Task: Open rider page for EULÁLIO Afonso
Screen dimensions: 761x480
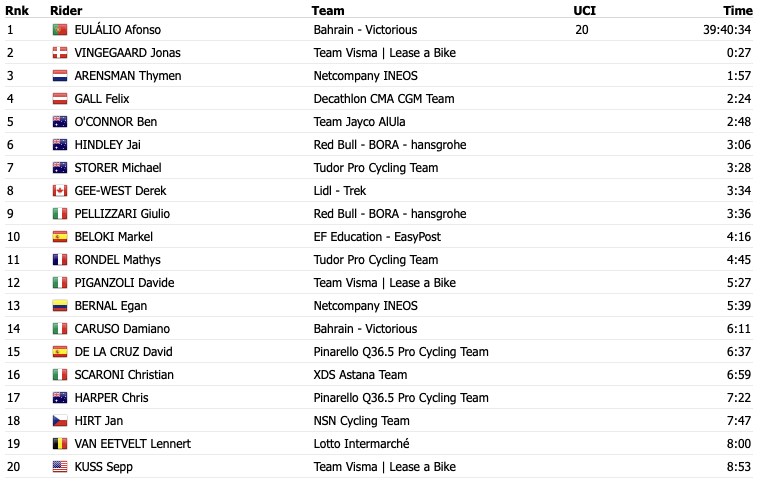Action: [117, 30]
